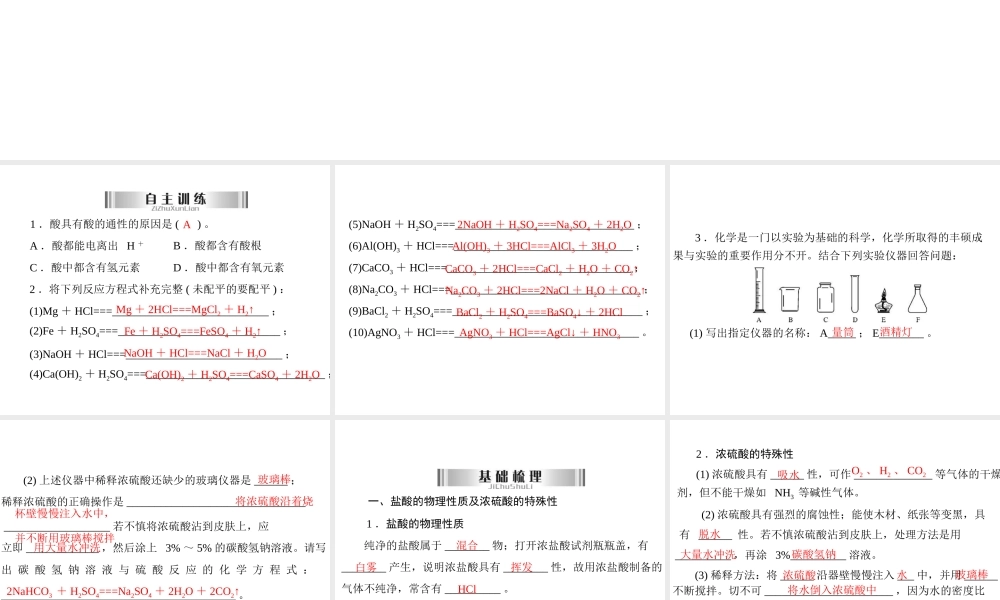Click the subheading 1. 盐酸的物理性质
This screenshot has height=600, width=1000.
(x=415, y=524)
